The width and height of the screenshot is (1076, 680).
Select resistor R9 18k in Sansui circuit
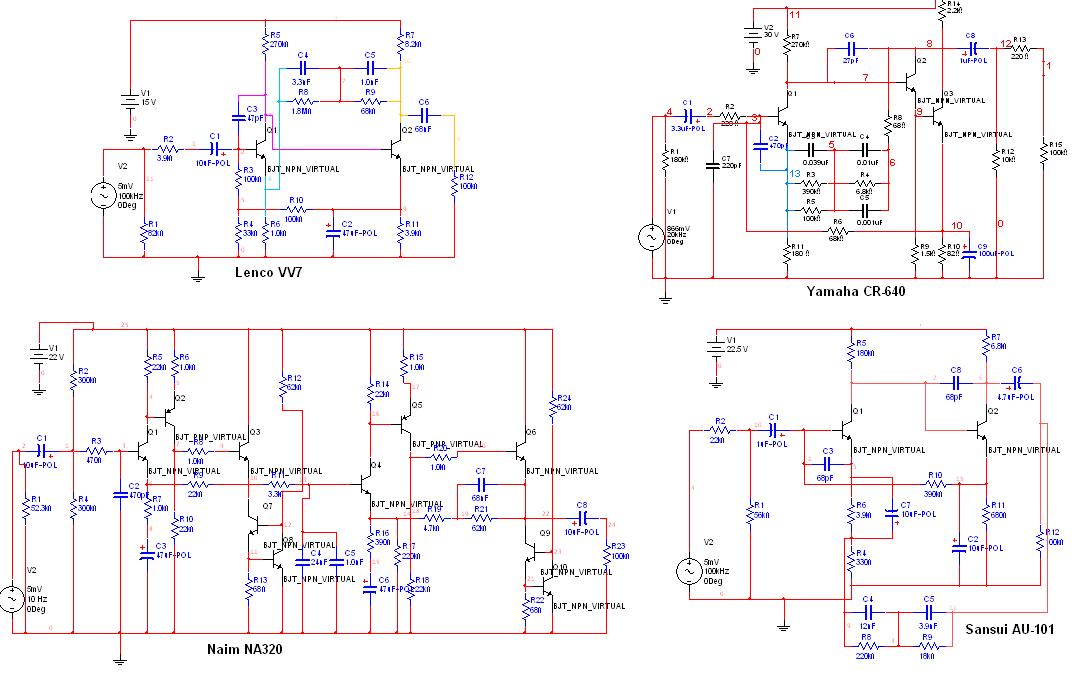click(928, 646)
